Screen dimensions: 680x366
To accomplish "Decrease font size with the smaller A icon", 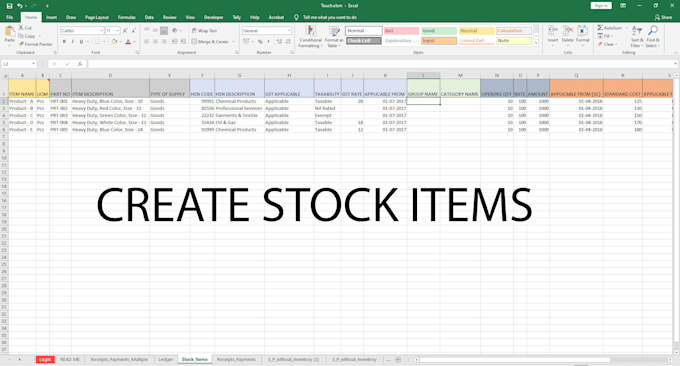I will click(134, 31).
